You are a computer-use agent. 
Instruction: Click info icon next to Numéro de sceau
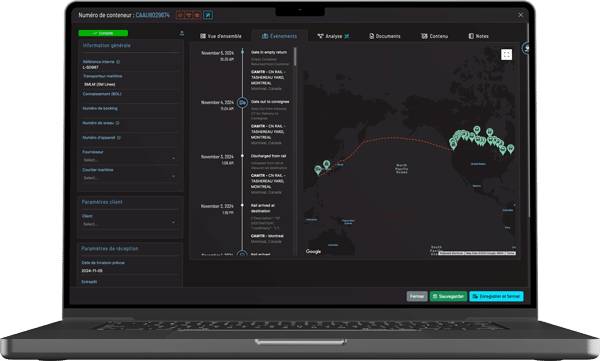coord(117,123)
